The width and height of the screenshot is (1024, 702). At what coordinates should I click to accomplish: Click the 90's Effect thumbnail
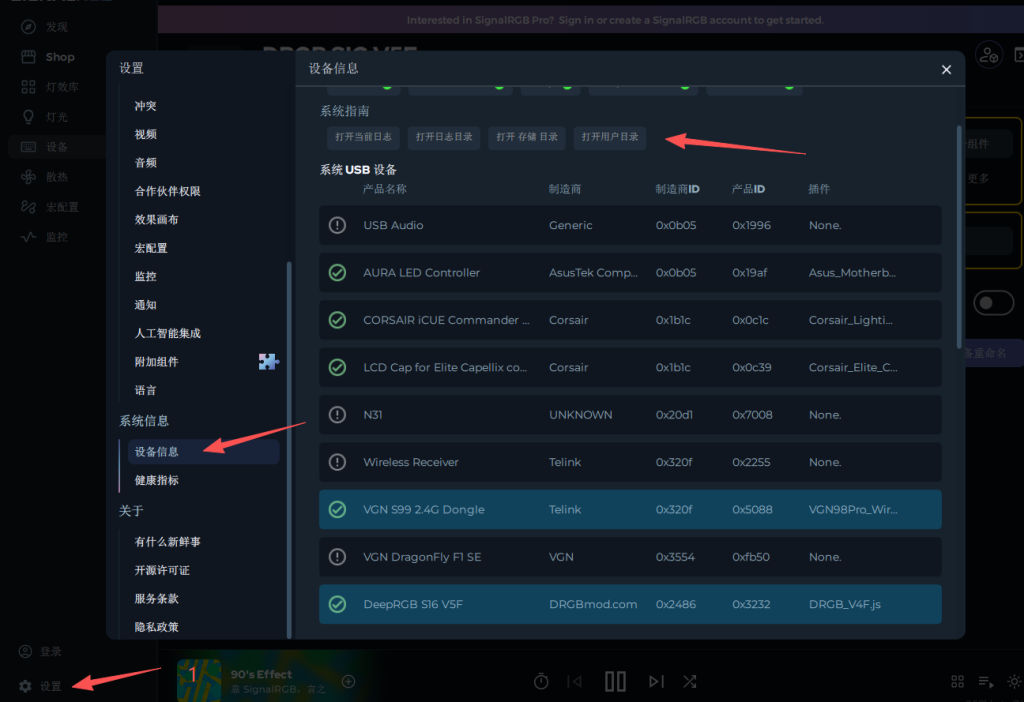[x=198, y=680]
